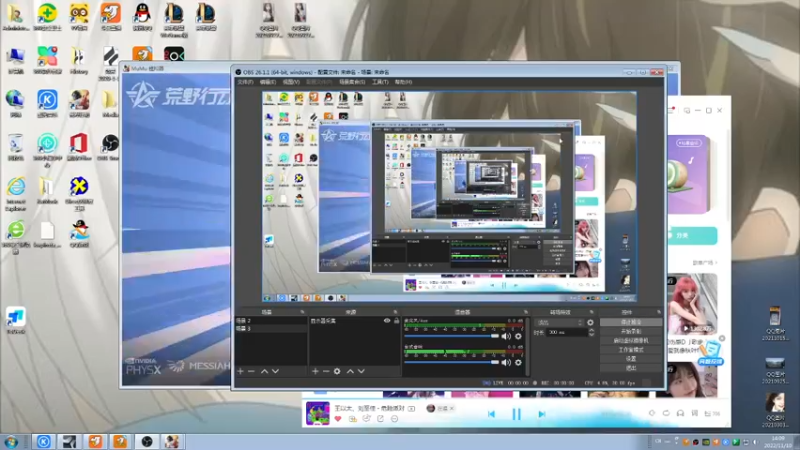Pop out the controls dock panel

[659, 312]
